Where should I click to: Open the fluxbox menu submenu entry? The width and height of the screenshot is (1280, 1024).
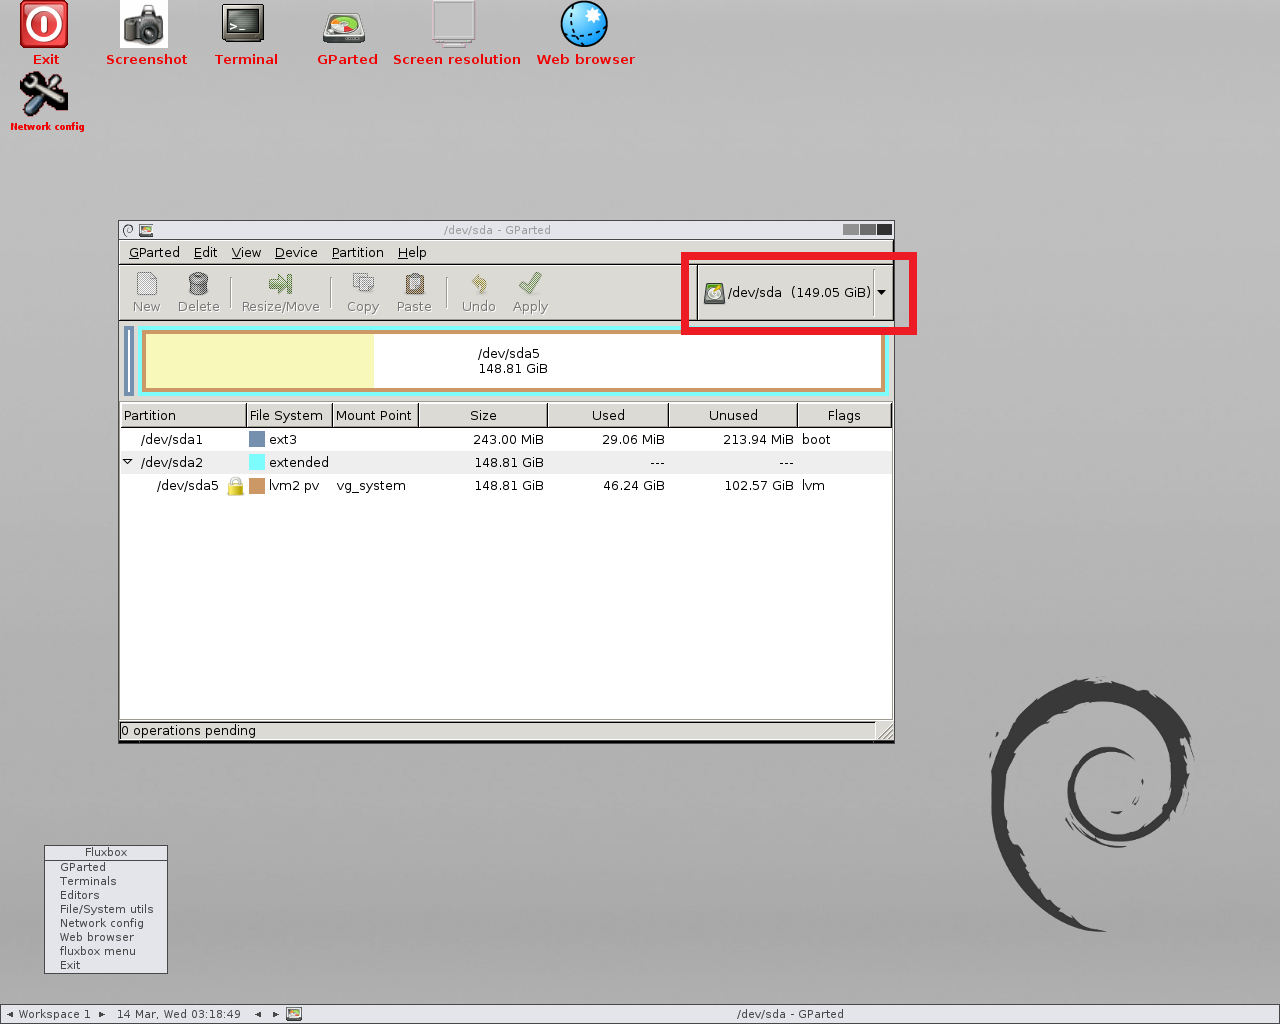coord(106,951)
